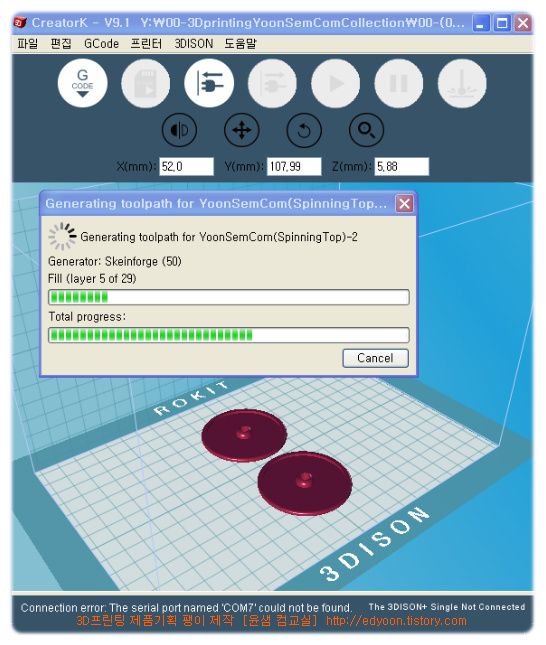Image resolution: width=546 pixels, height=645 pixels.
Task: Minimize the CreatorK window
Action: pyautogui.click(x=480, y=23)
